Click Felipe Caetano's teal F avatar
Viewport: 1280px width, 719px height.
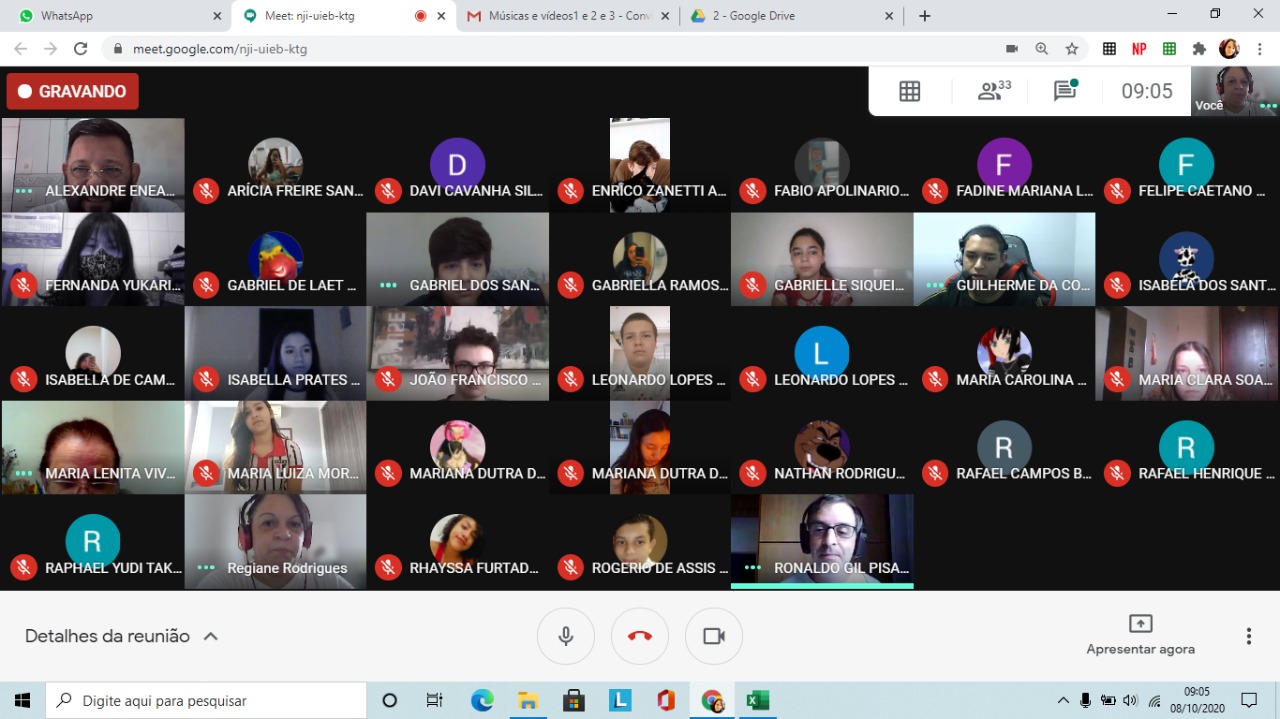pos(1186,165)
